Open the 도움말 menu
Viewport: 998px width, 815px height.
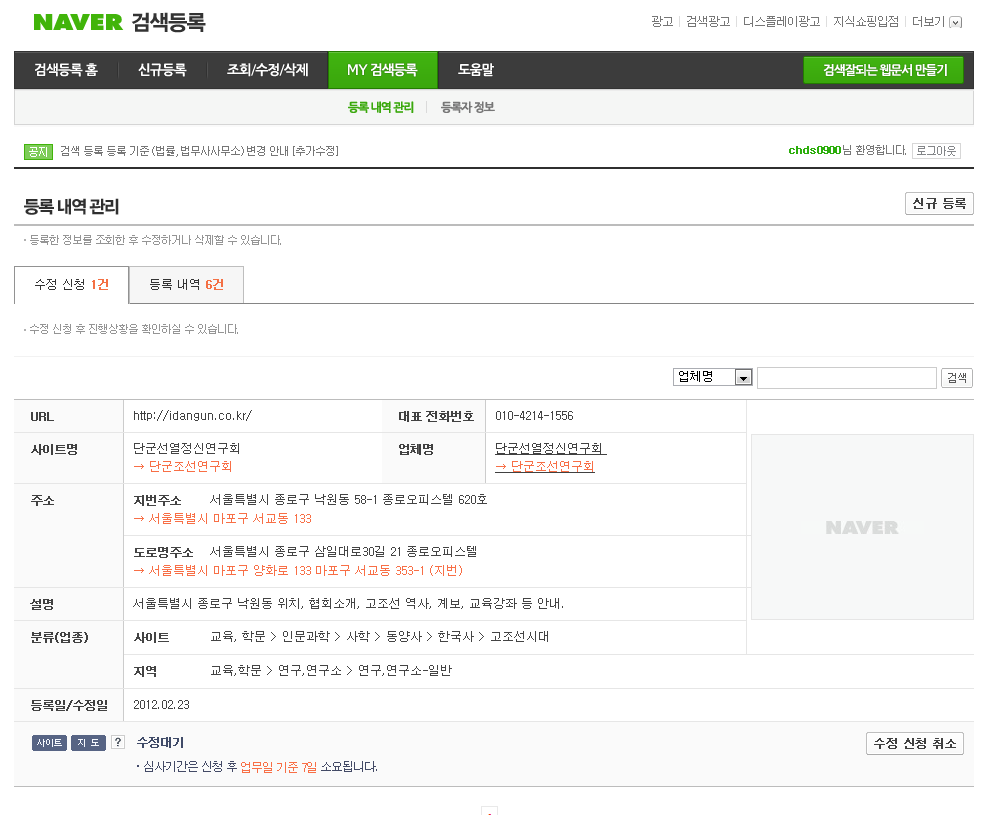(x=475, y=69)
